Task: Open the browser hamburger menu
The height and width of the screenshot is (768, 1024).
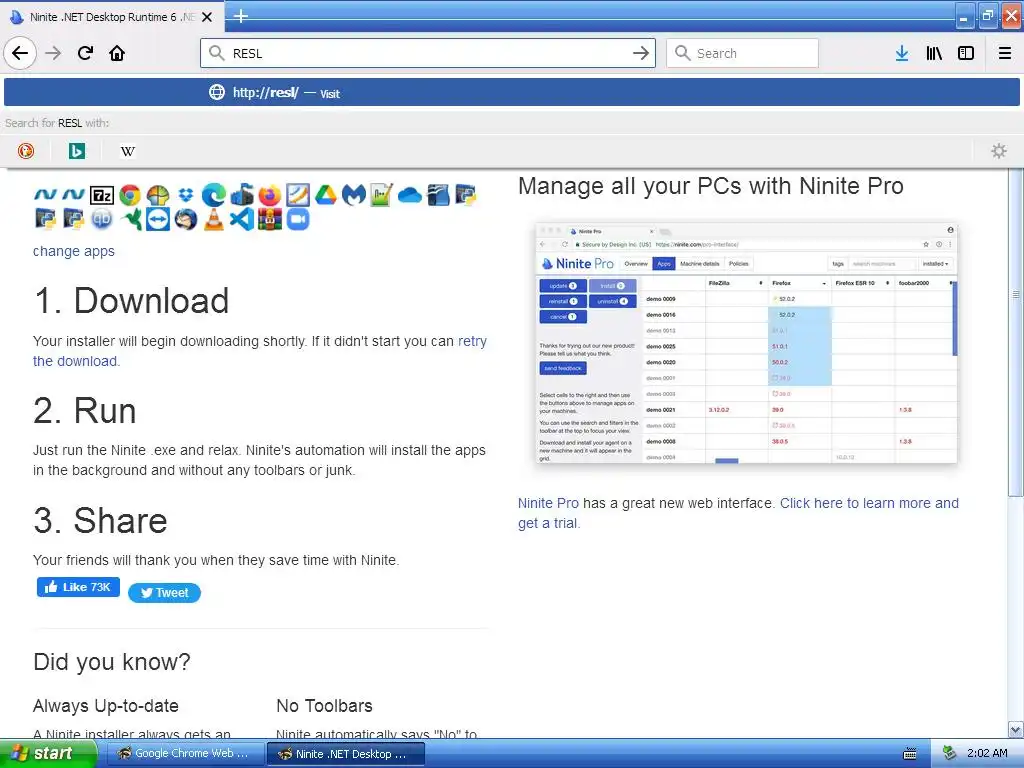Action: [1005, 53]
